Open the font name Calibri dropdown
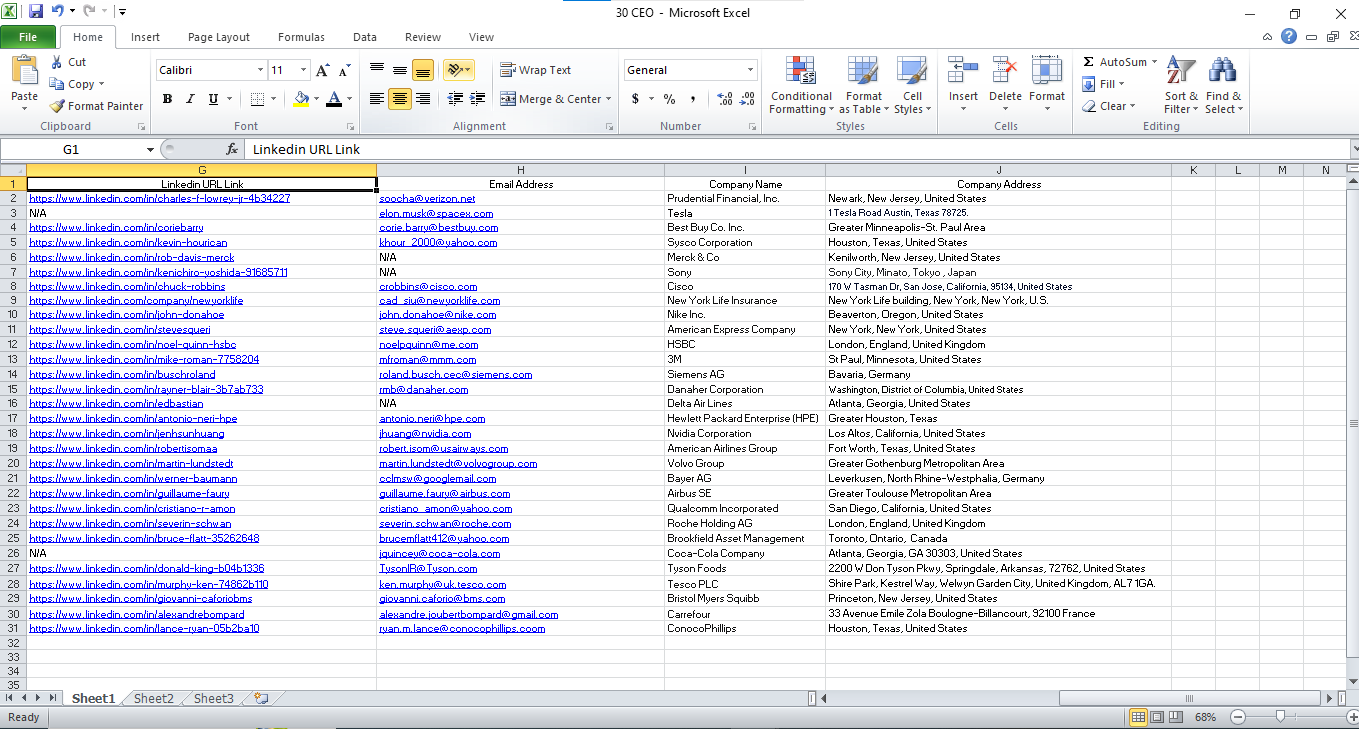This screenshot has width=1359, height=729. click(x=260, y=70)
